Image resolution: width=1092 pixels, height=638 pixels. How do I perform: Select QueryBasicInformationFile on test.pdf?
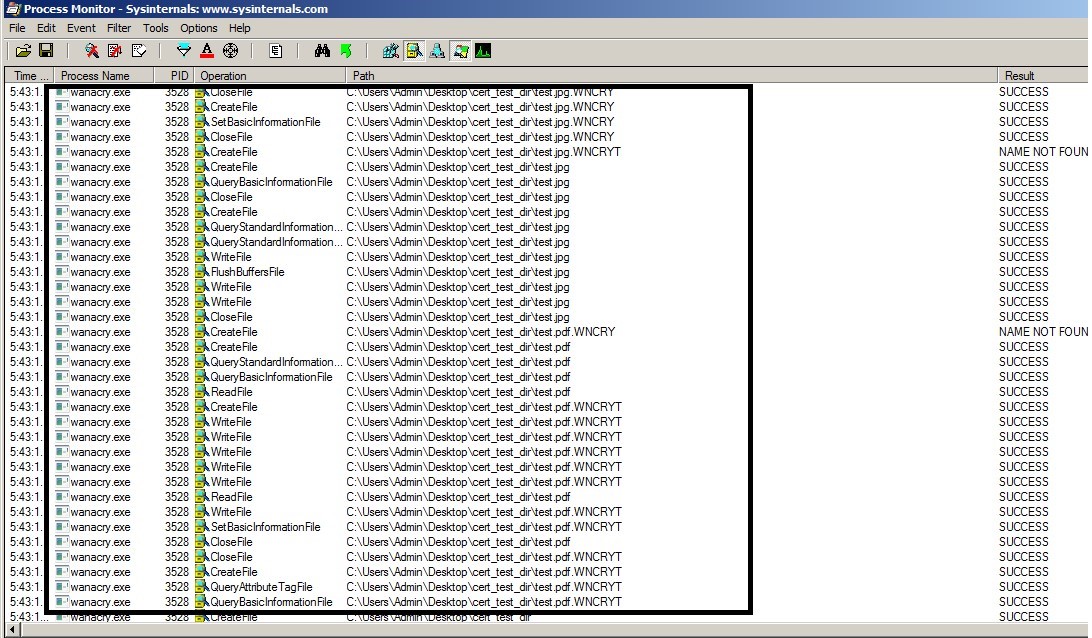pyautogui.click(x=272, y=377)
